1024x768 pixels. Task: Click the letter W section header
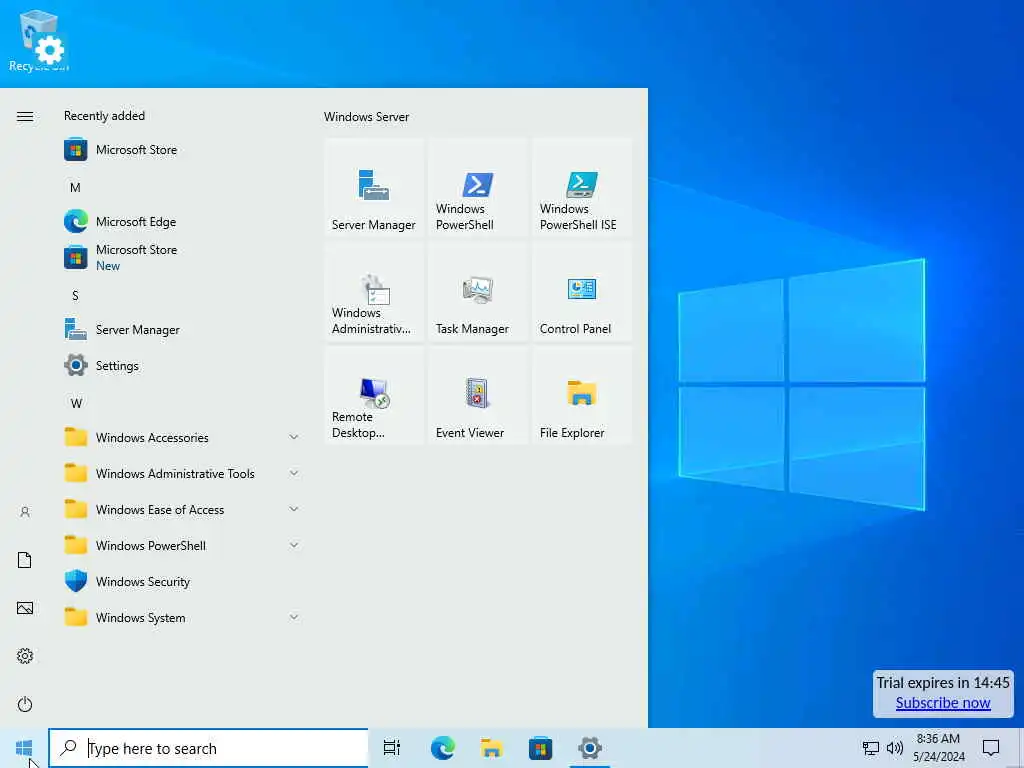point(76,404)
